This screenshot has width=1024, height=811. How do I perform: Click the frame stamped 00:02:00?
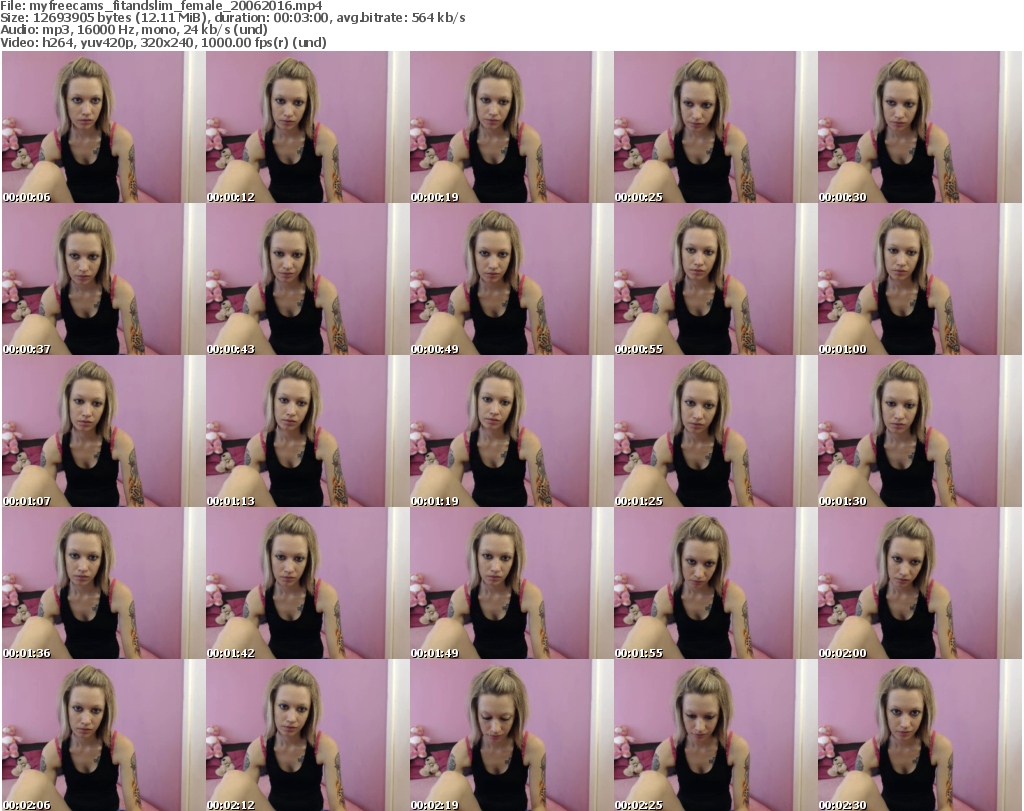click(x=920, y=583)
